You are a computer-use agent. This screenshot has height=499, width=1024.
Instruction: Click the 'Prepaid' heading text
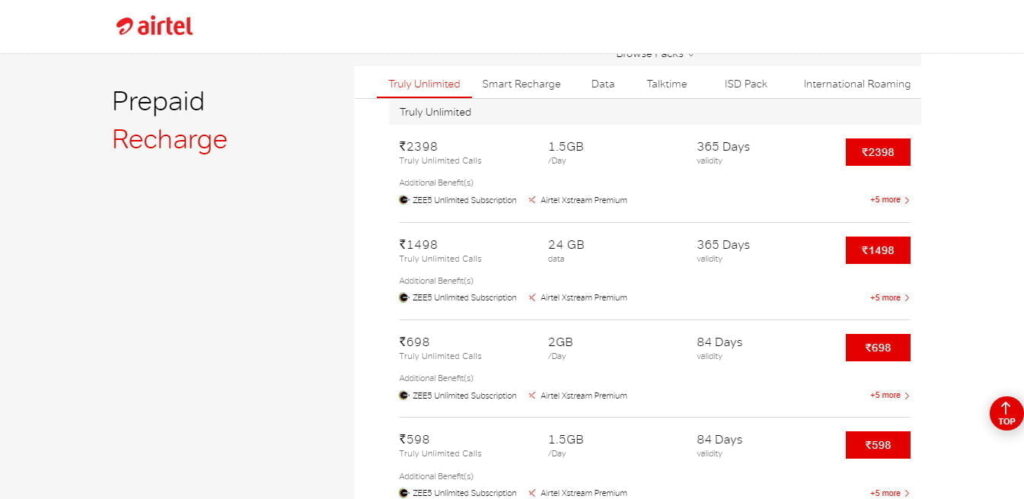158,102
